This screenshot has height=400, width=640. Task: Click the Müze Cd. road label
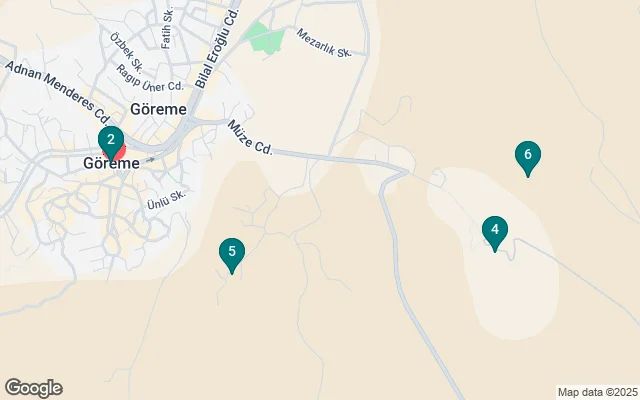coord(250,138)
